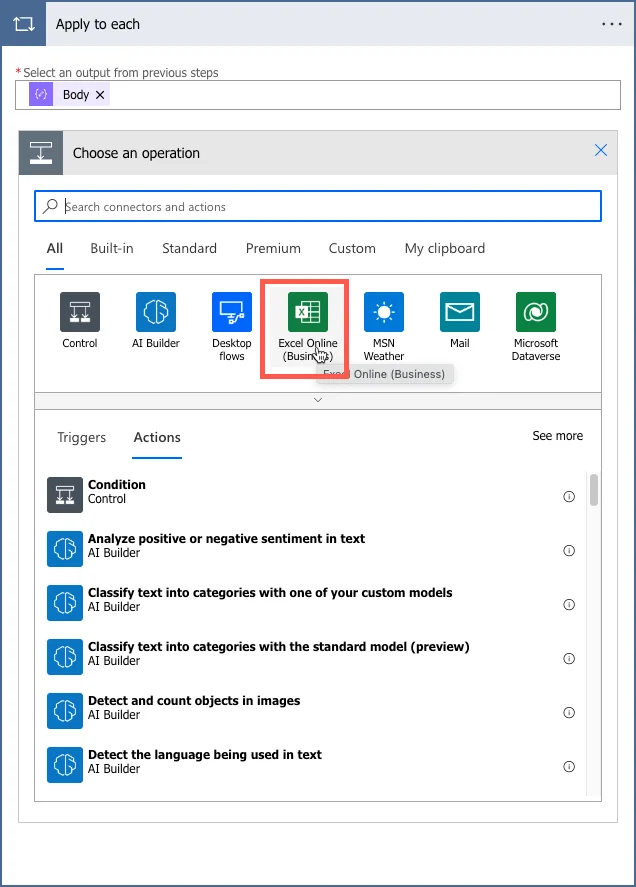Viewport: 636px width, 887px height.
Task: Click the Apply to each loop icon
Action: click(22, 23)
